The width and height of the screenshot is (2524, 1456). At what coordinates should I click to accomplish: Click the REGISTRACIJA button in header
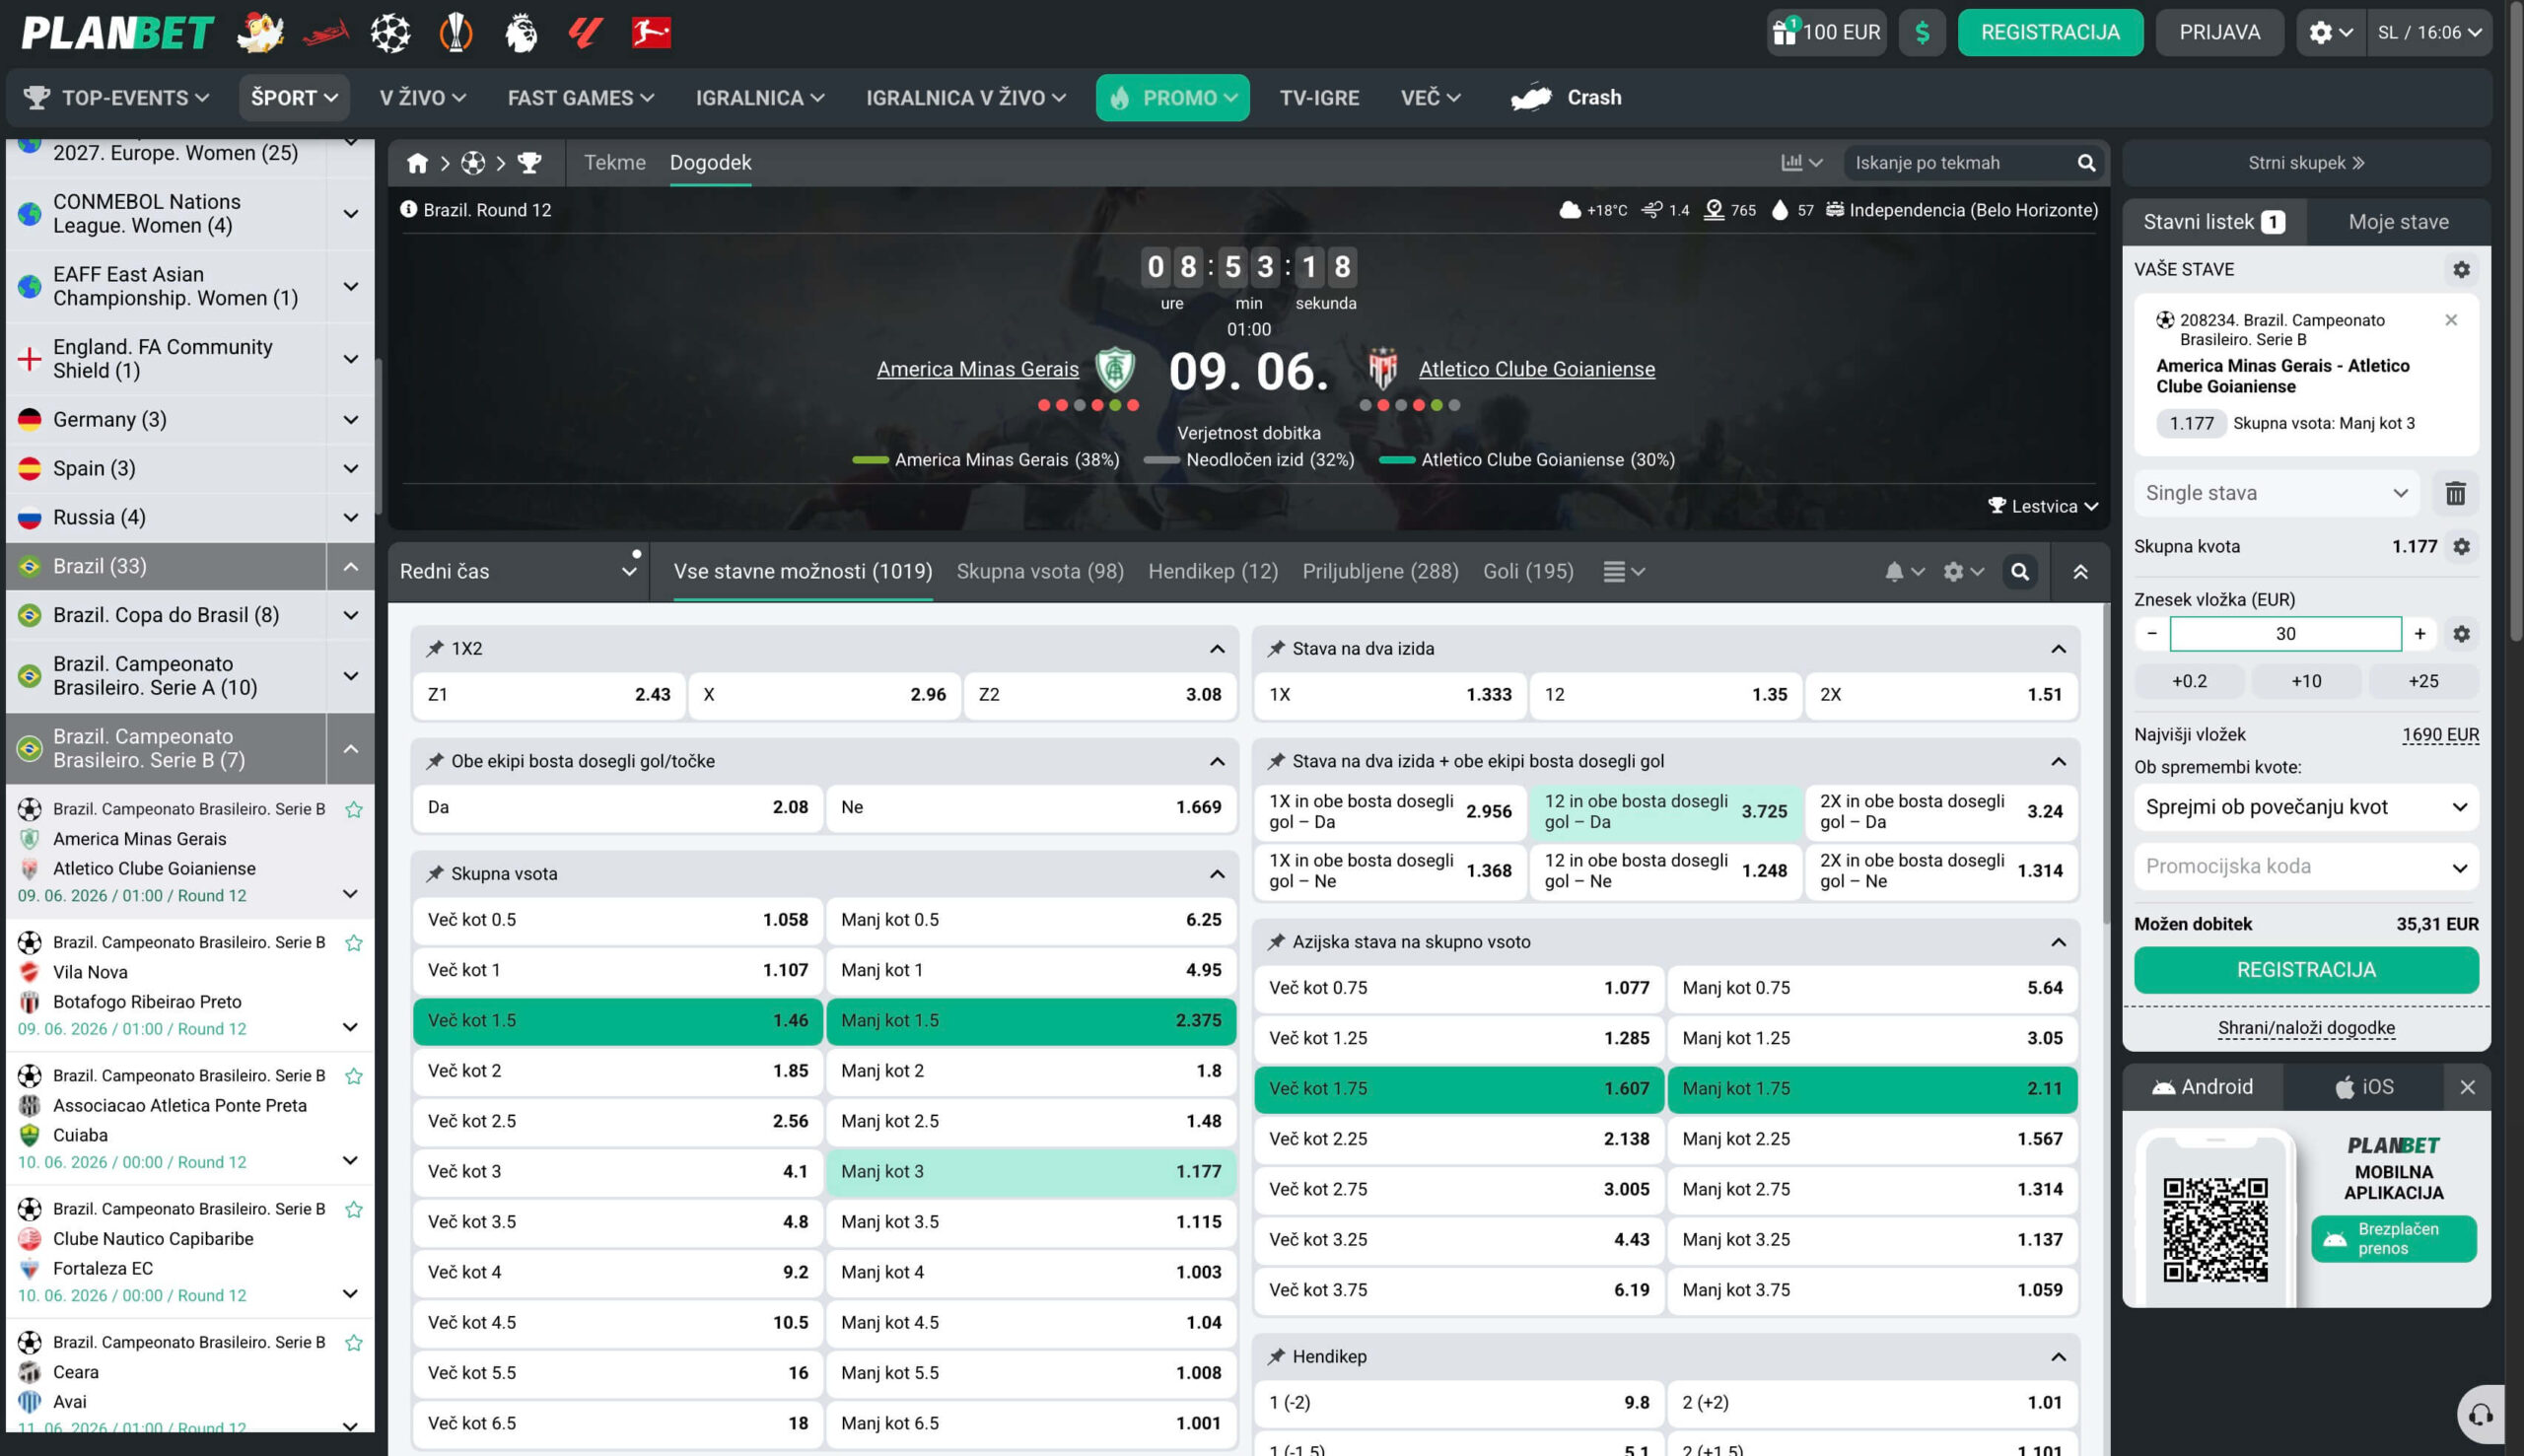coord(2050,32)
